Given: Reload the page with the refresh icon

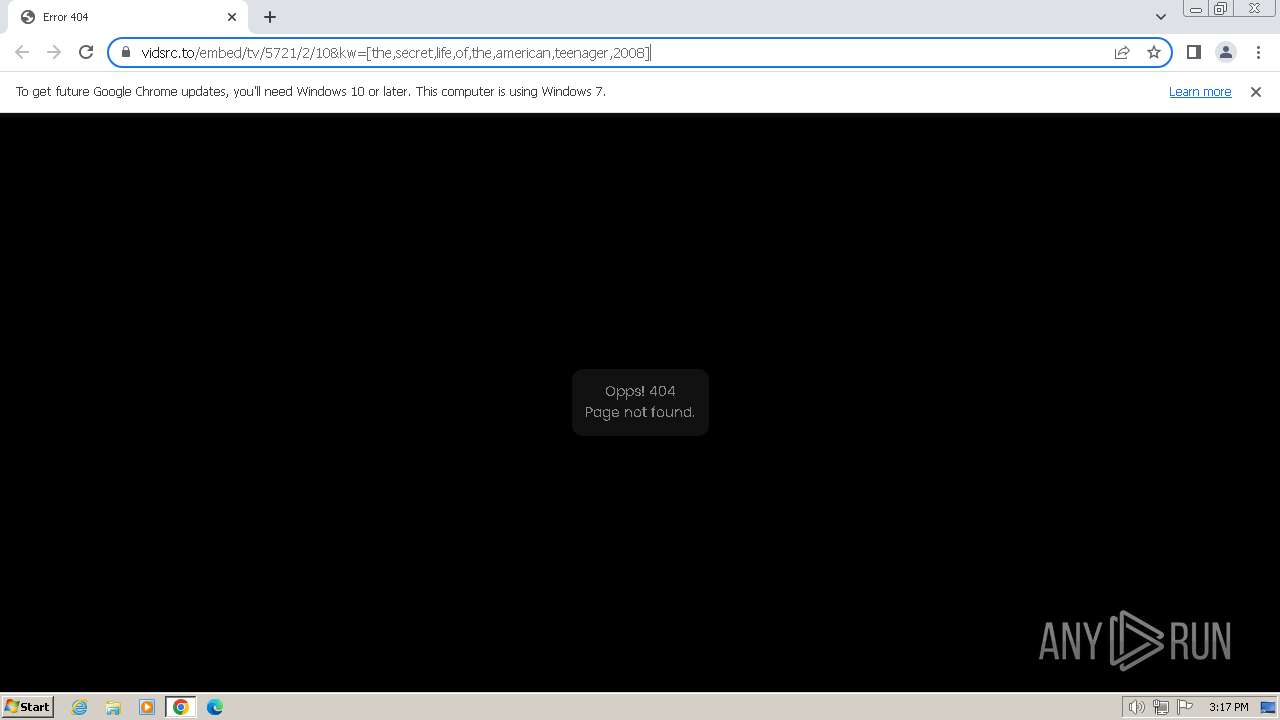Looking at the screenshot, I should pos(86,52).
